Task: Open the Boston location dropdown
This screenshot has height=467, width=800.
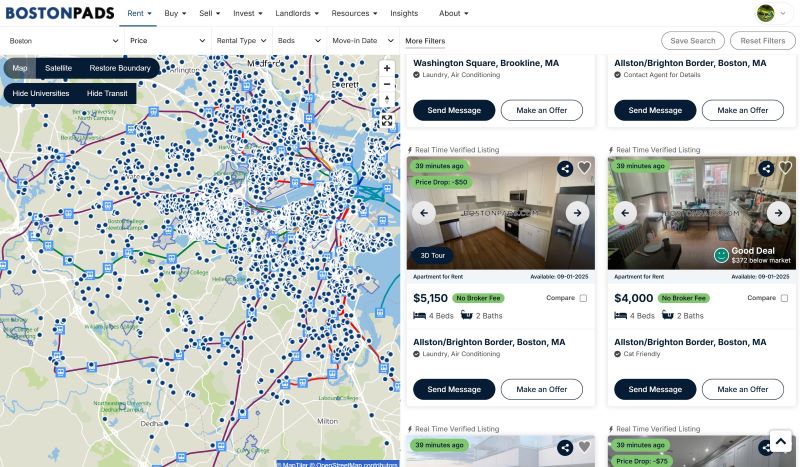Action: (x=63, y=41)
